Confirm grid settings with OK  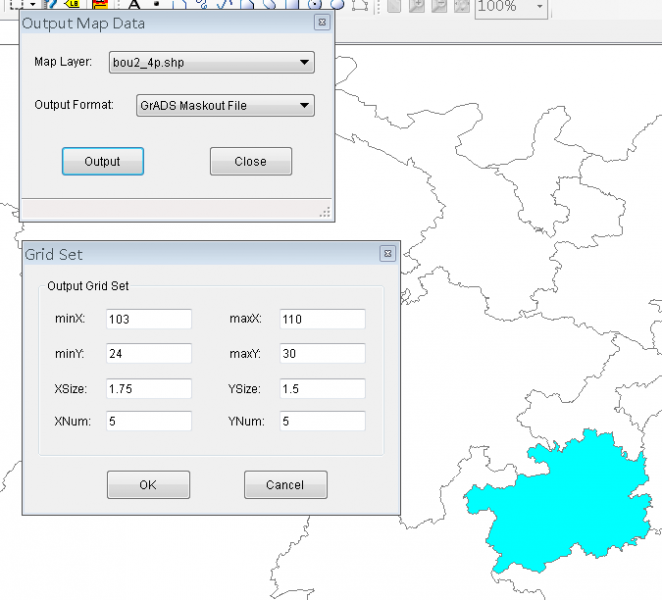[148, 485]
